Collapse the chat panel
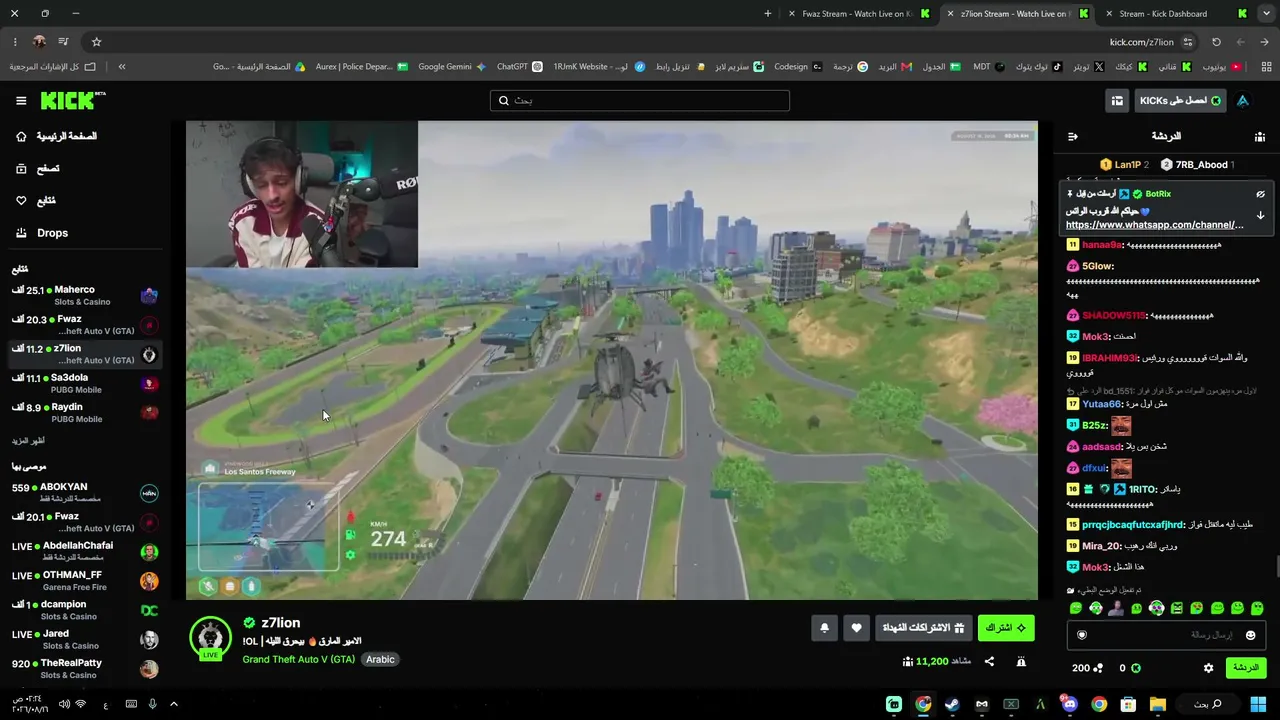This screenshot has width=1280, height=720. [x=1072, y=136]
